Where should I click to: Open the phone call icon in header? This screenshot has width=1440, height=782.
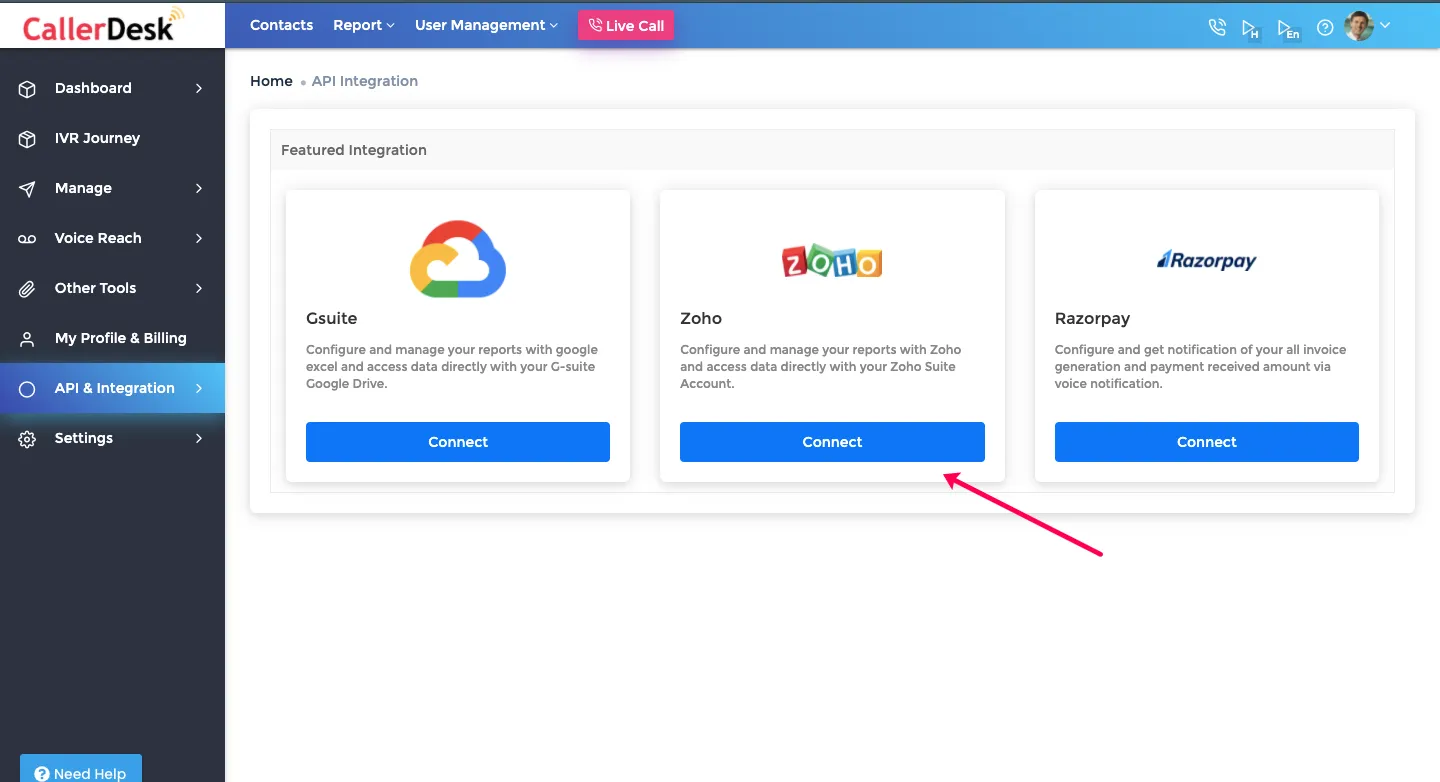tap(1217, 27)
